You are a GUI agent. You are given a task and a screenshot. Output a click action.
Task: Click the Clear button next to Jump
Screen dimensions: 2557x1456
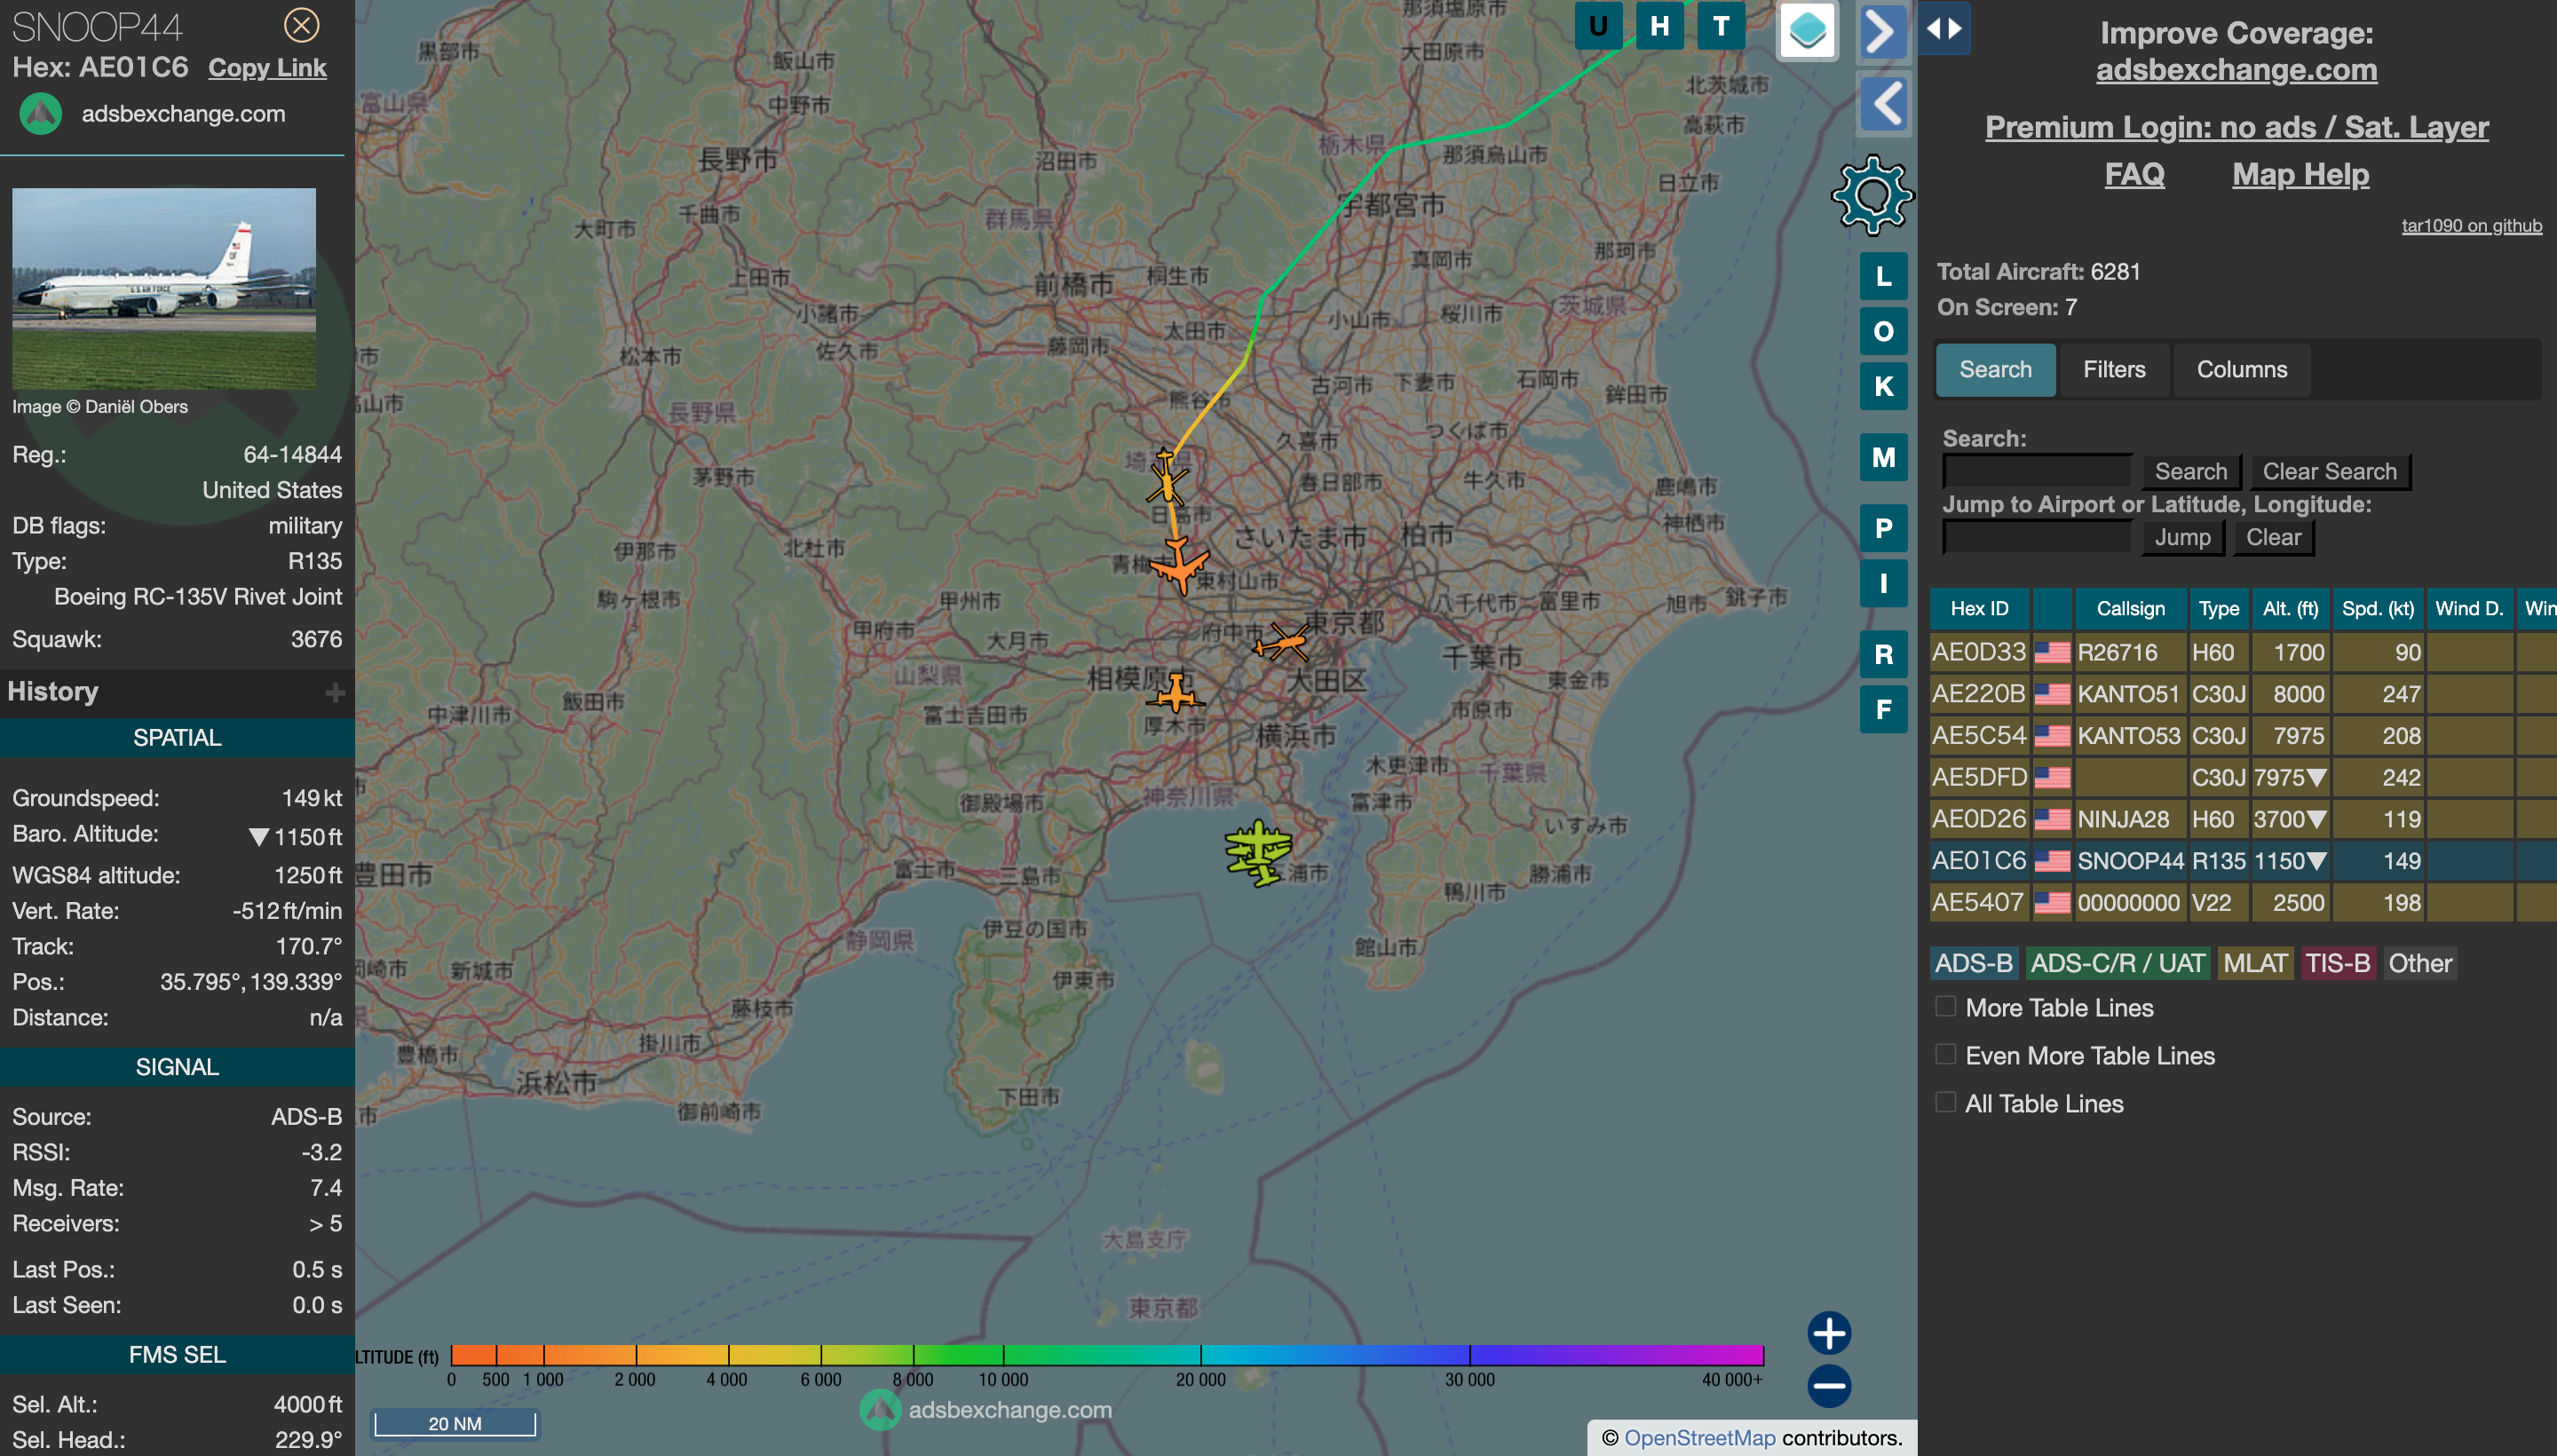(2273, 538)
